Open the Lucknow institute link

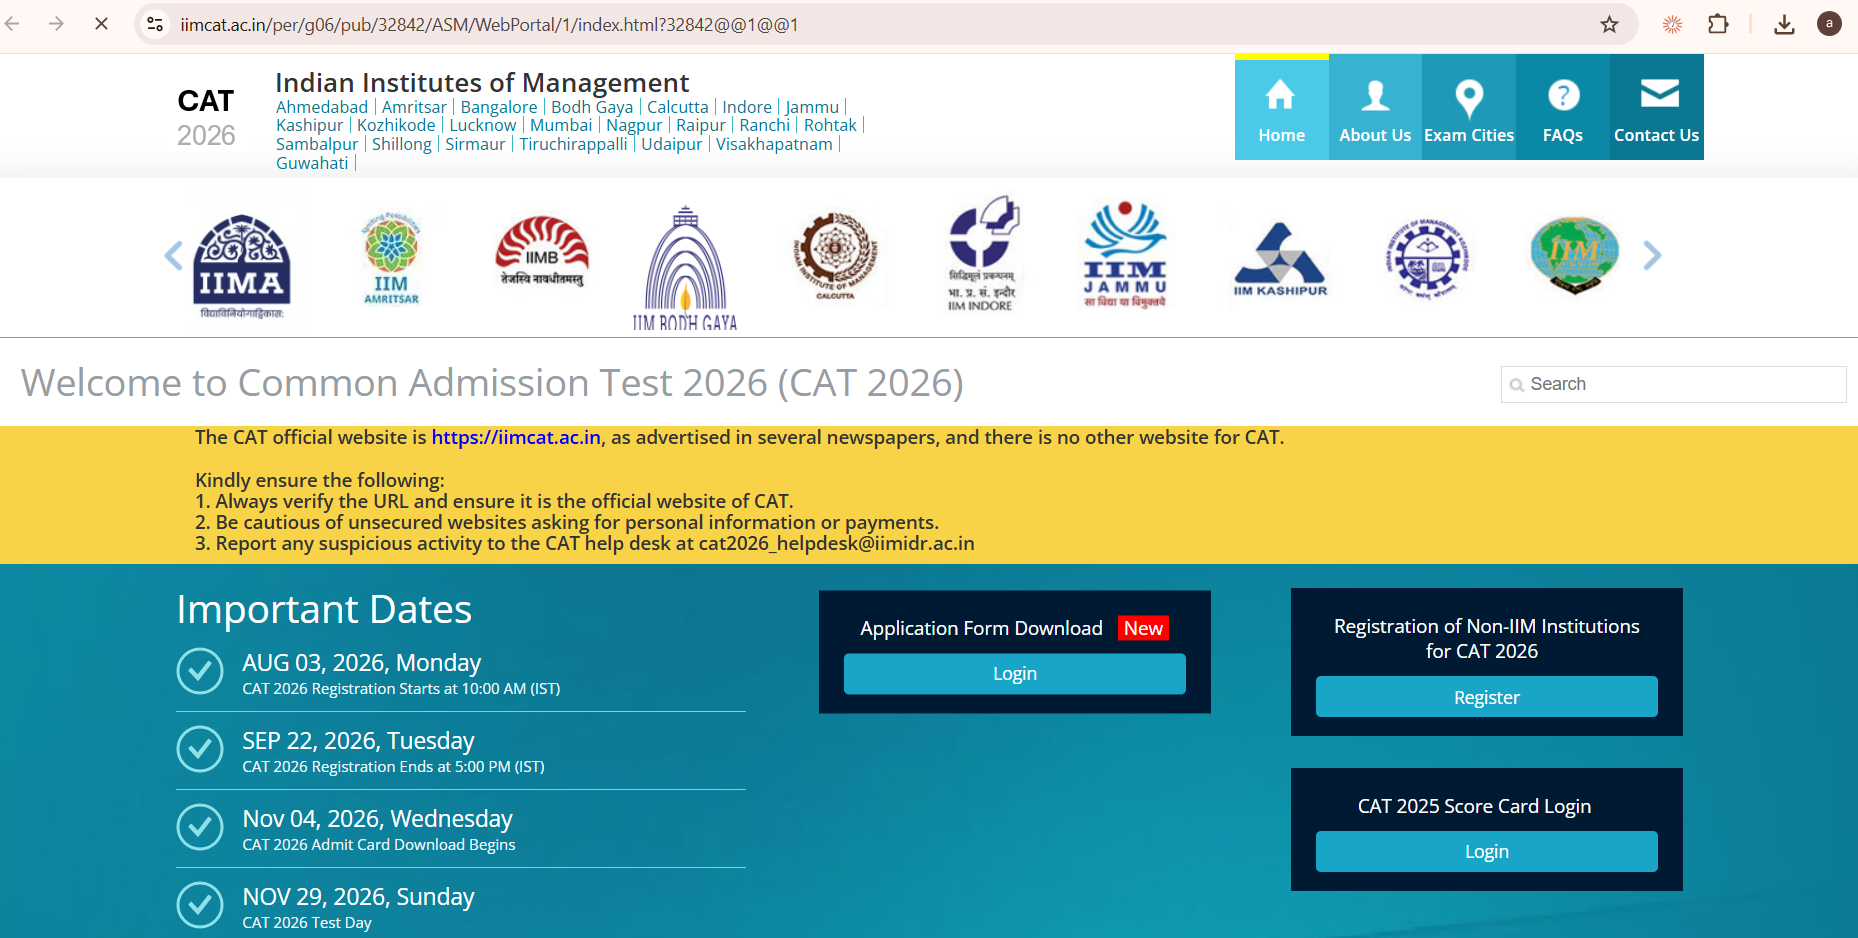tap(483, 125)
